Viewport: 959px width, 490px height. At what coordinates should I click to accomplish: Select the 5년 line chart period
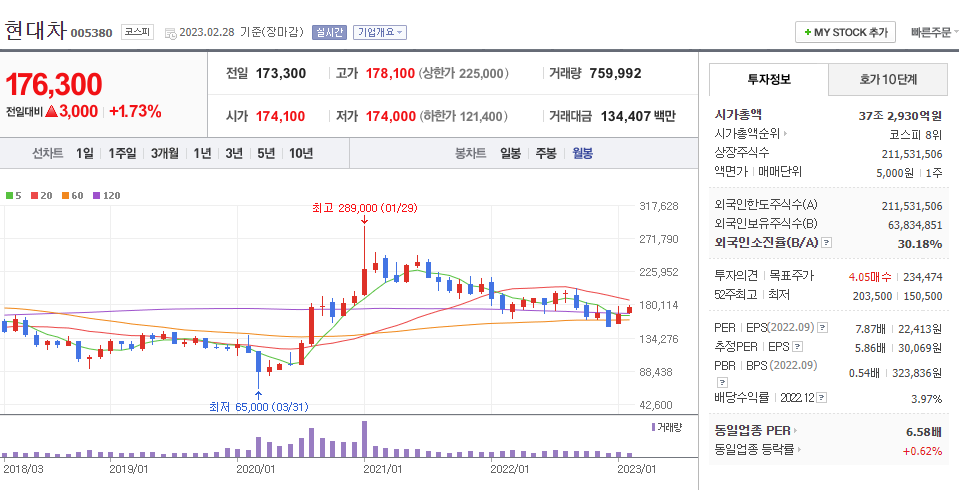click(x=265, y=154)
